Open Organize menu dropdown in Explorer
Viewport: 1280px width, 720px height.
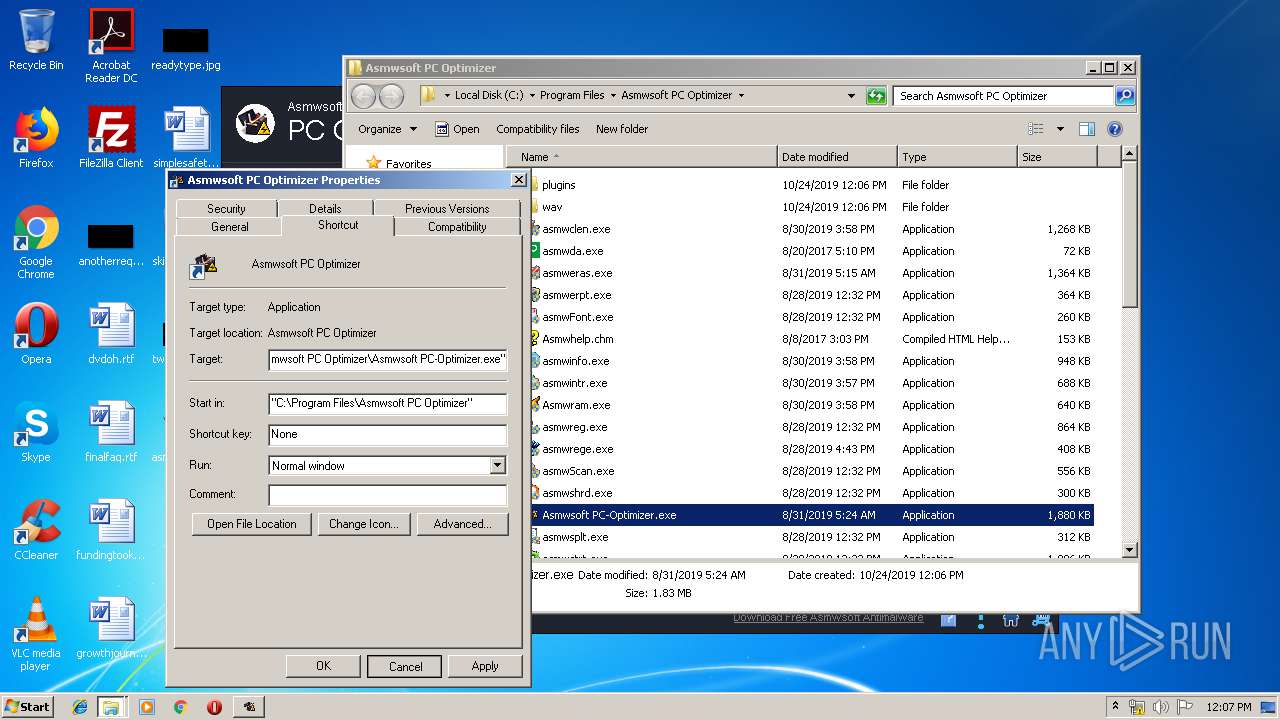pos(388,129)
